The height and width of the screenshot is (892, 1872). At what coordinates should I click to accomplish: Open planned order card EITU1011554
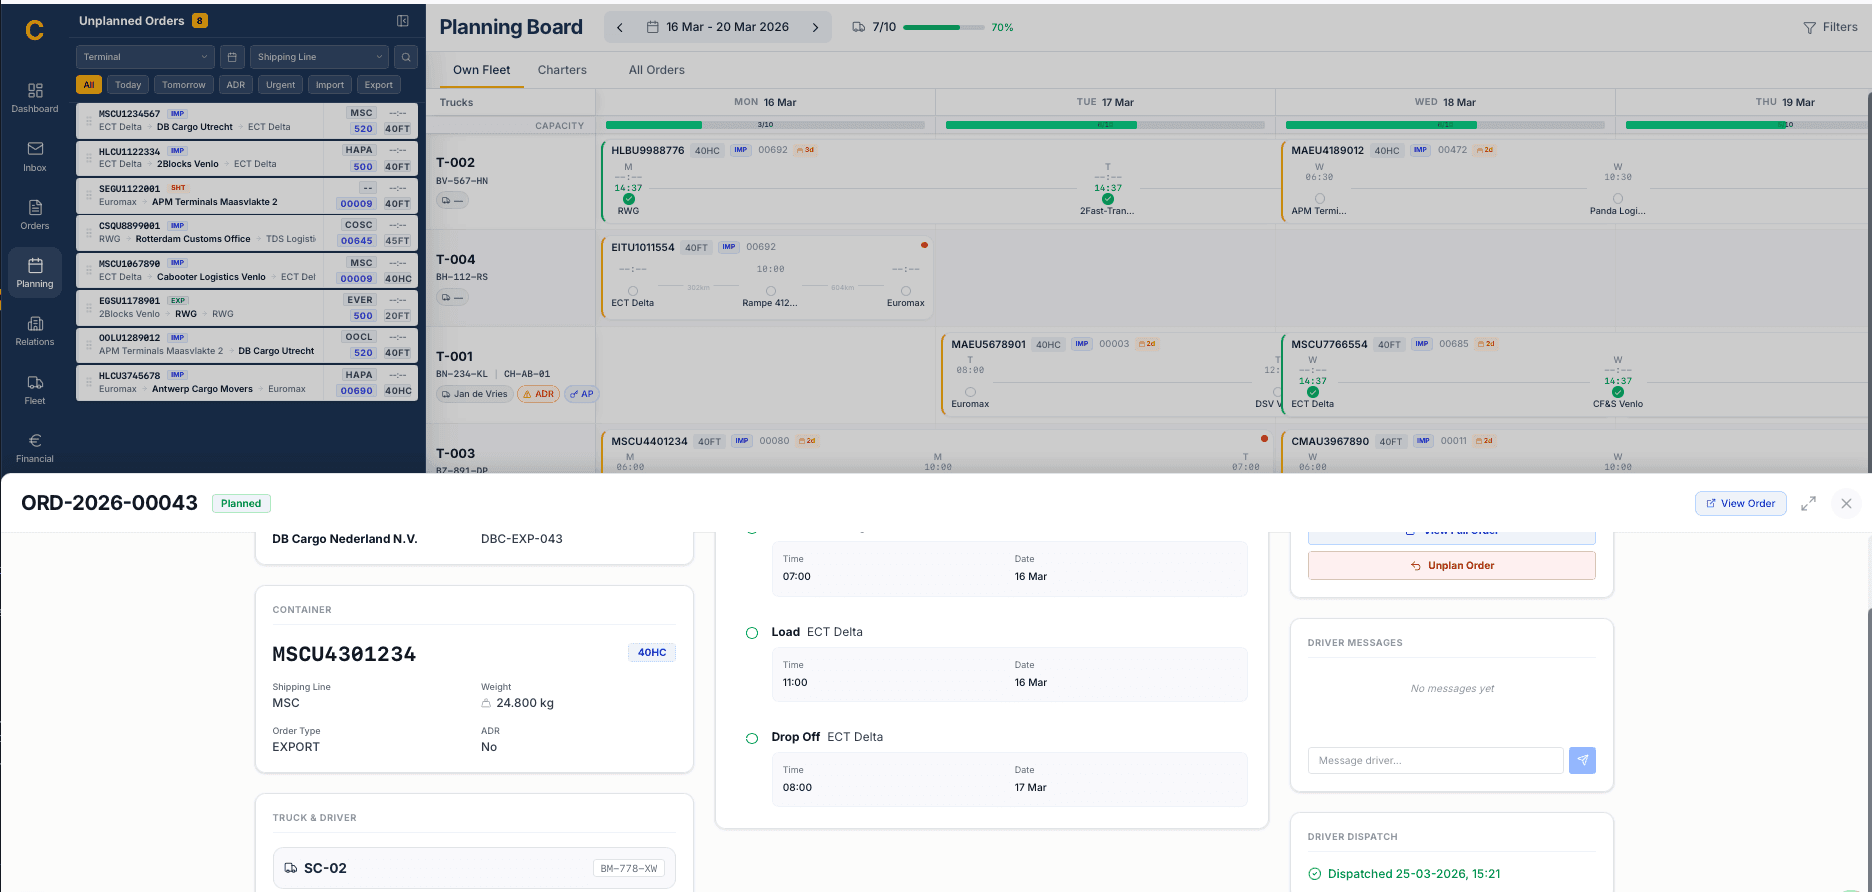(767, 278)
